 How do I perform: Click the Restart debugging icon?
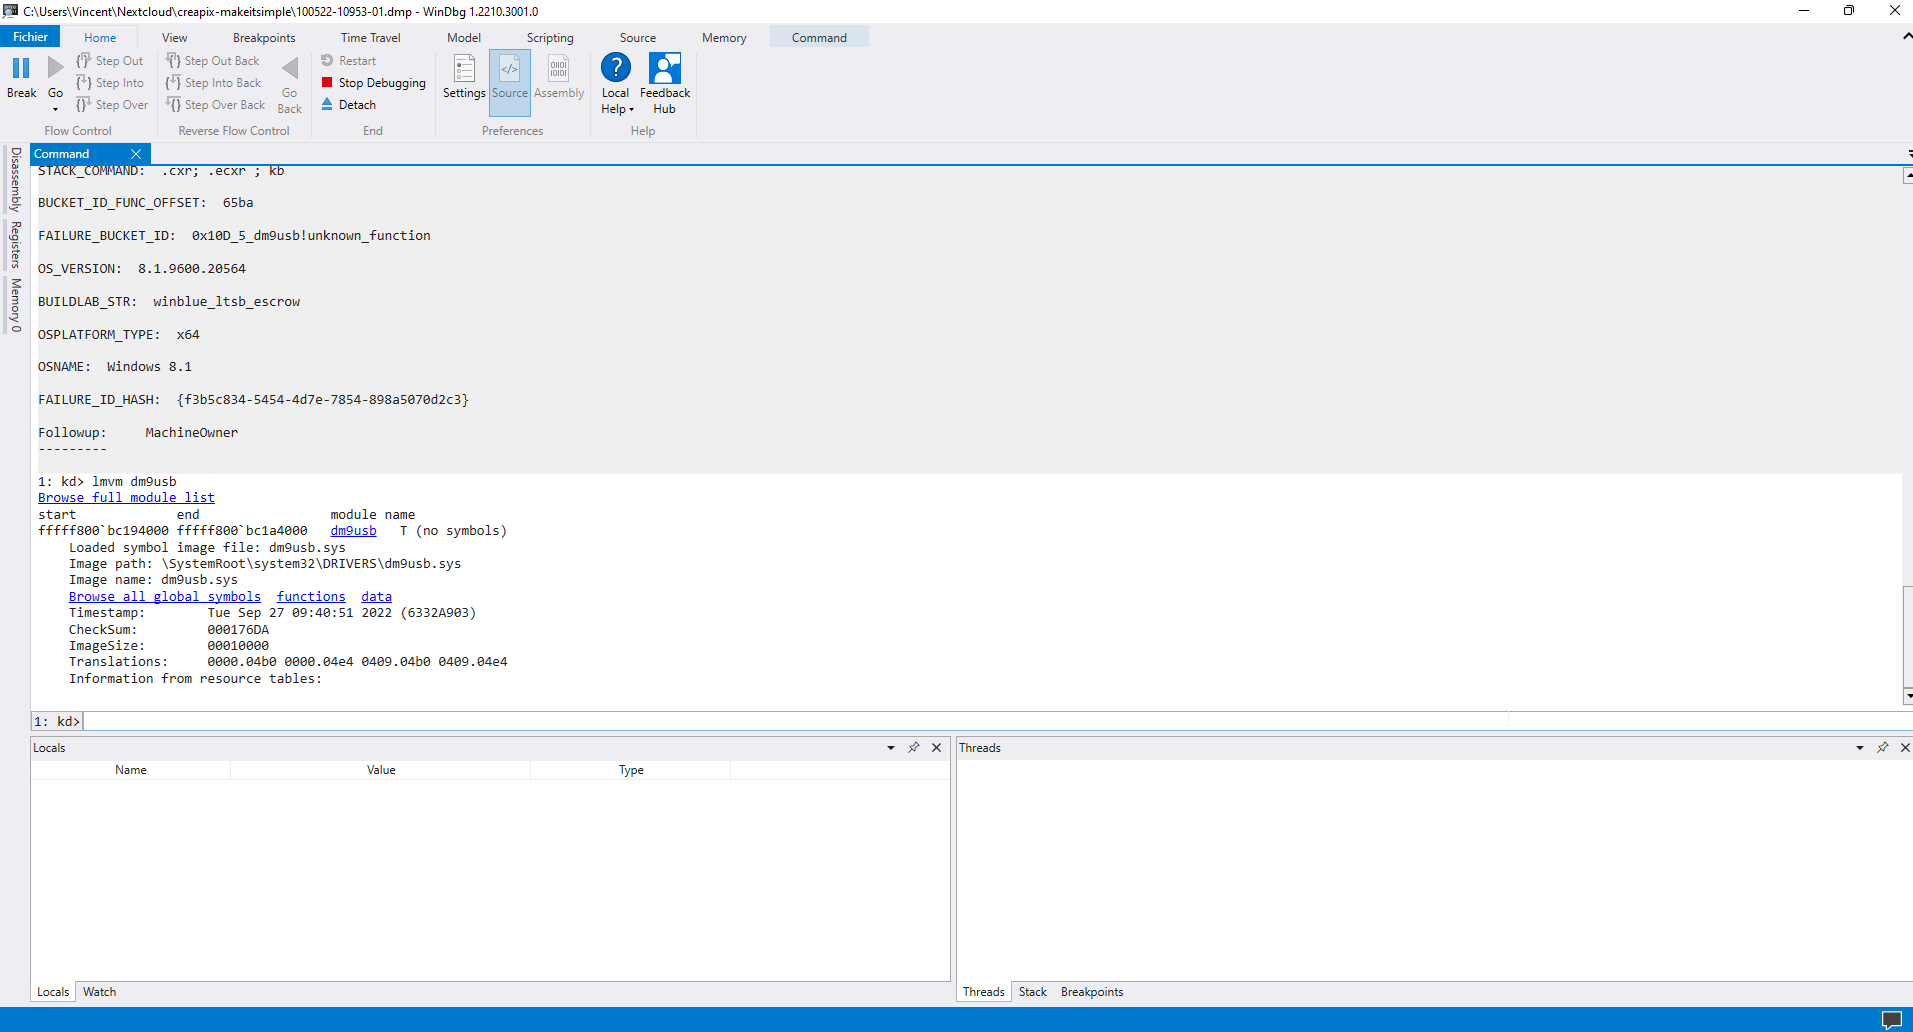(x=327, y=61)
